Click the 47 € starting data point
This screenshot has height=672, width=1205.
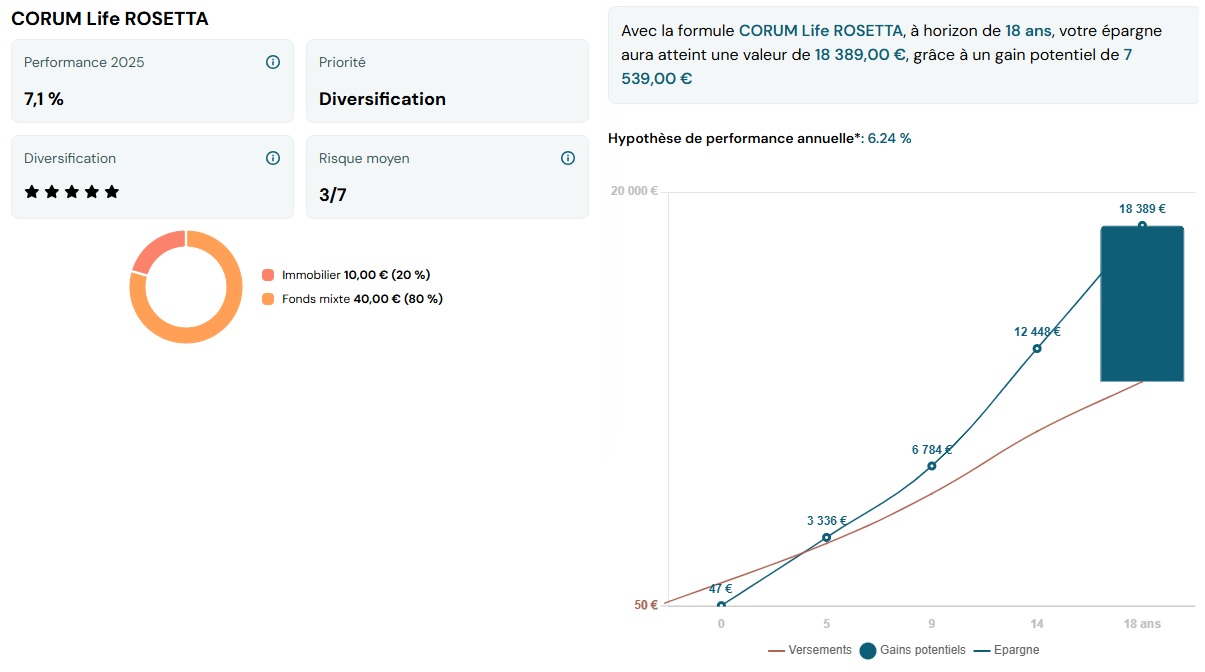tap(721, 605)
